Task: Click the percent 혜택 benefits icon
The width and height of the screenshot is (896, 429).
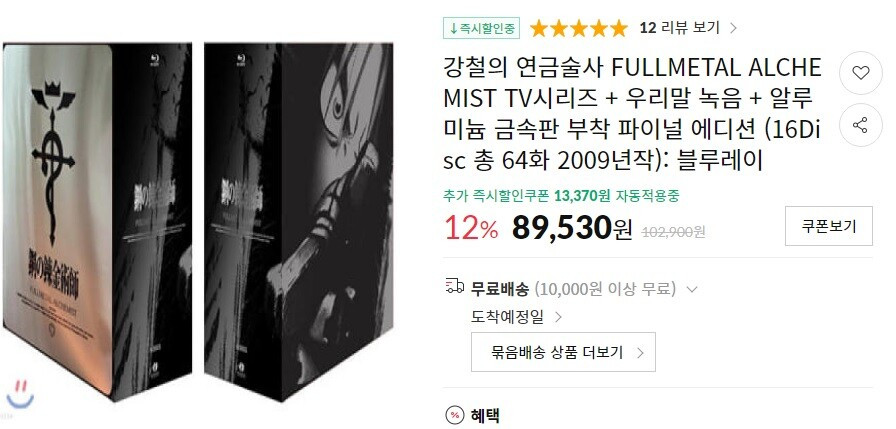Action: click(x=454, y=415)
